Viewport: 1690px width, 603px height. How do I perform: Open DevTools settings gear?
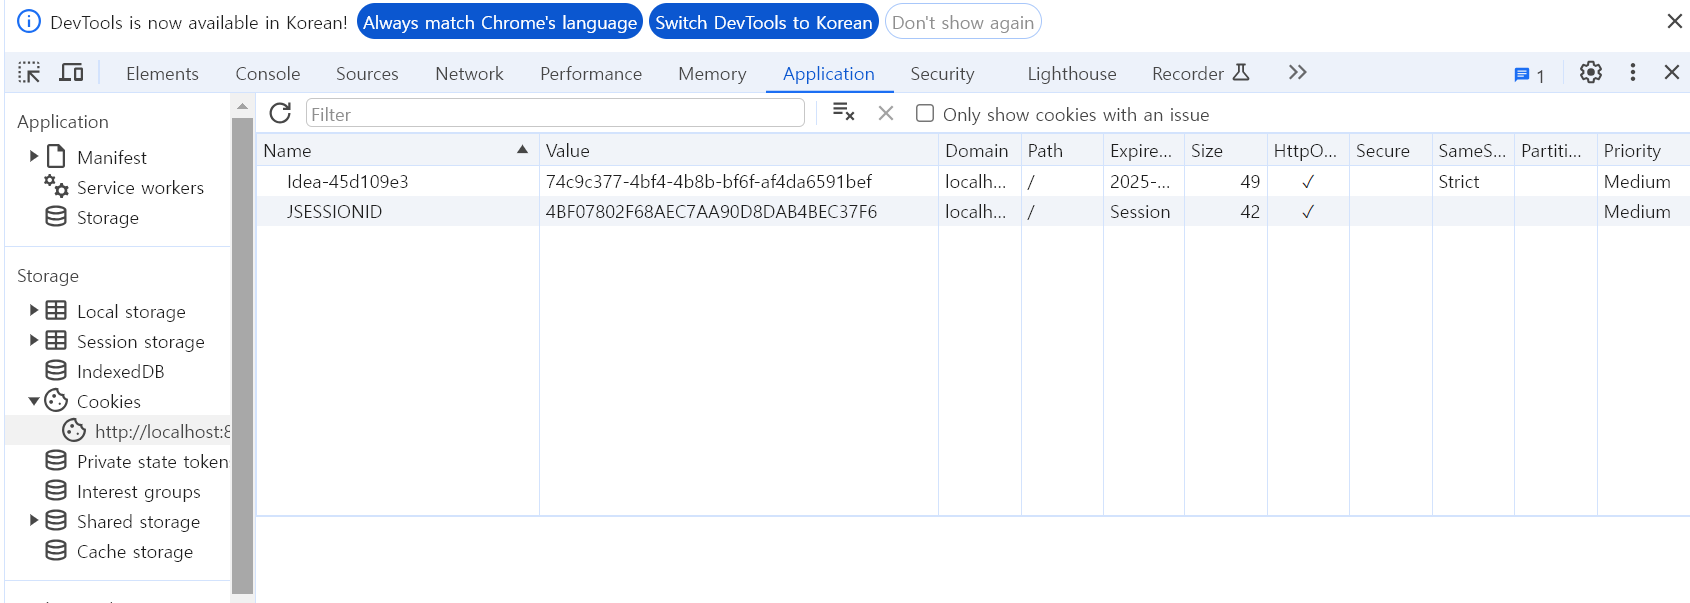pos(1590,72)
